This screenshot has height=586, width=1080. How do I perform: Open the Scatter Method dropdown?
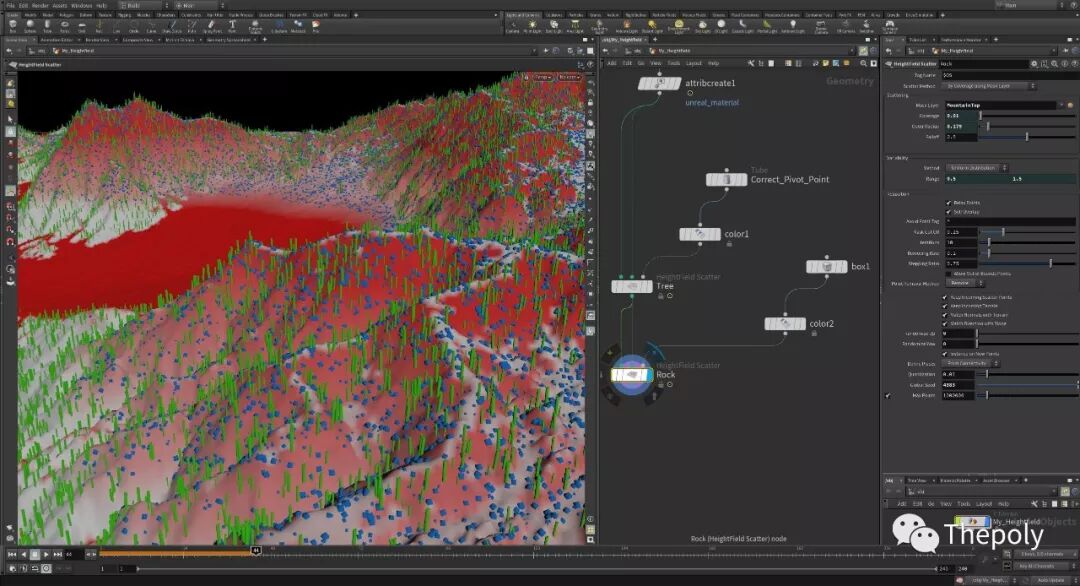point(990,86)
